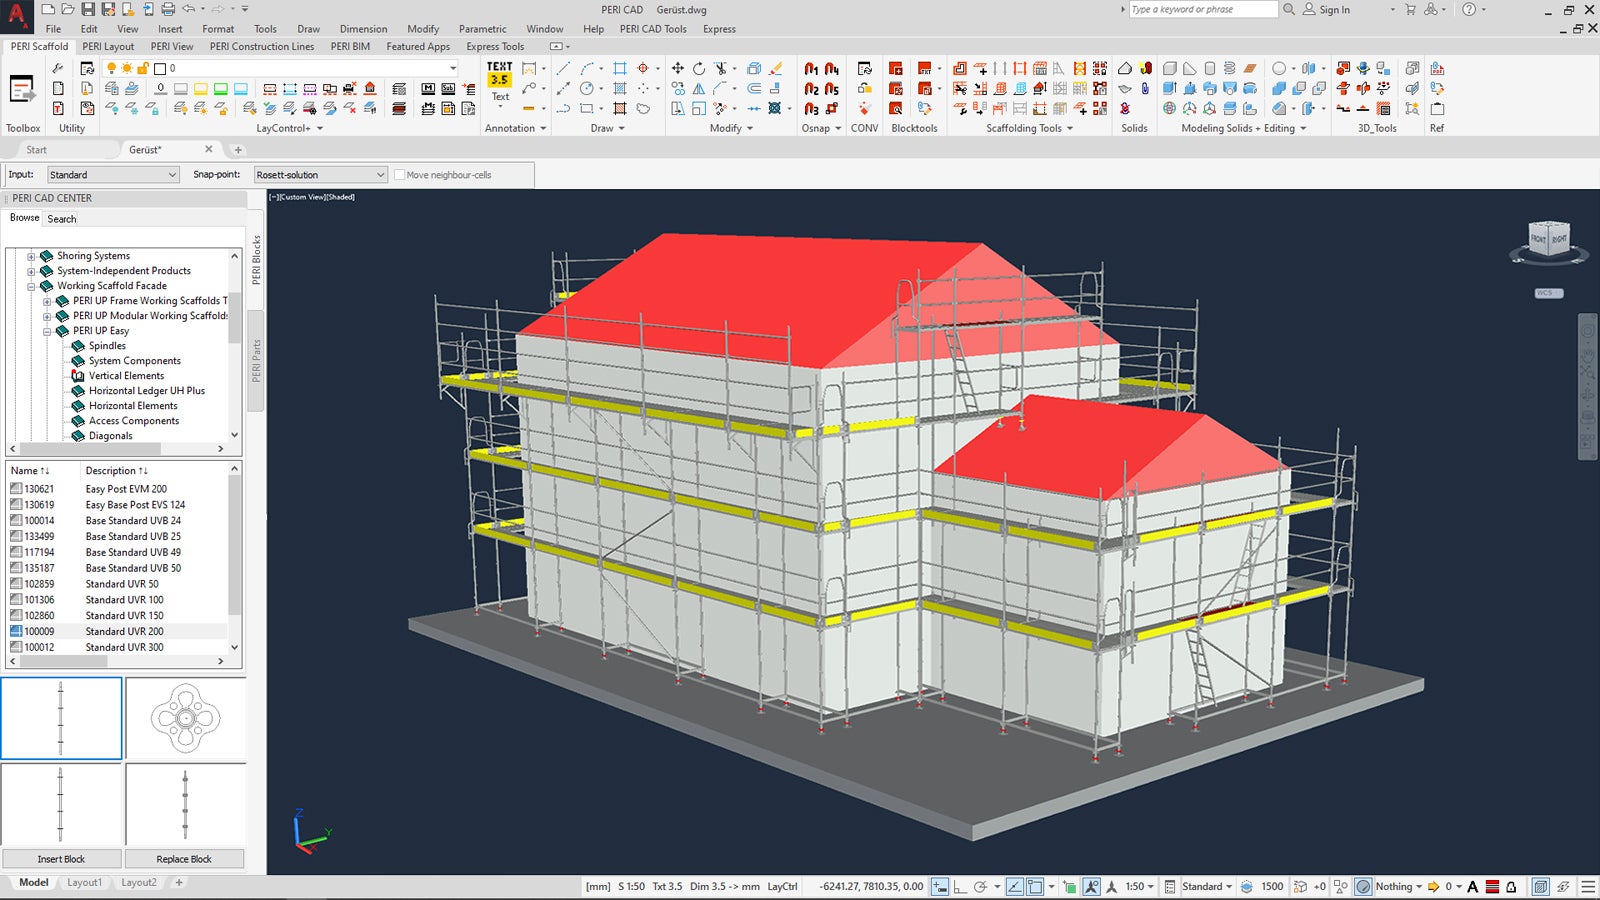Click the Insert Block button
The image size is (1600, 900).
point(61,859)
